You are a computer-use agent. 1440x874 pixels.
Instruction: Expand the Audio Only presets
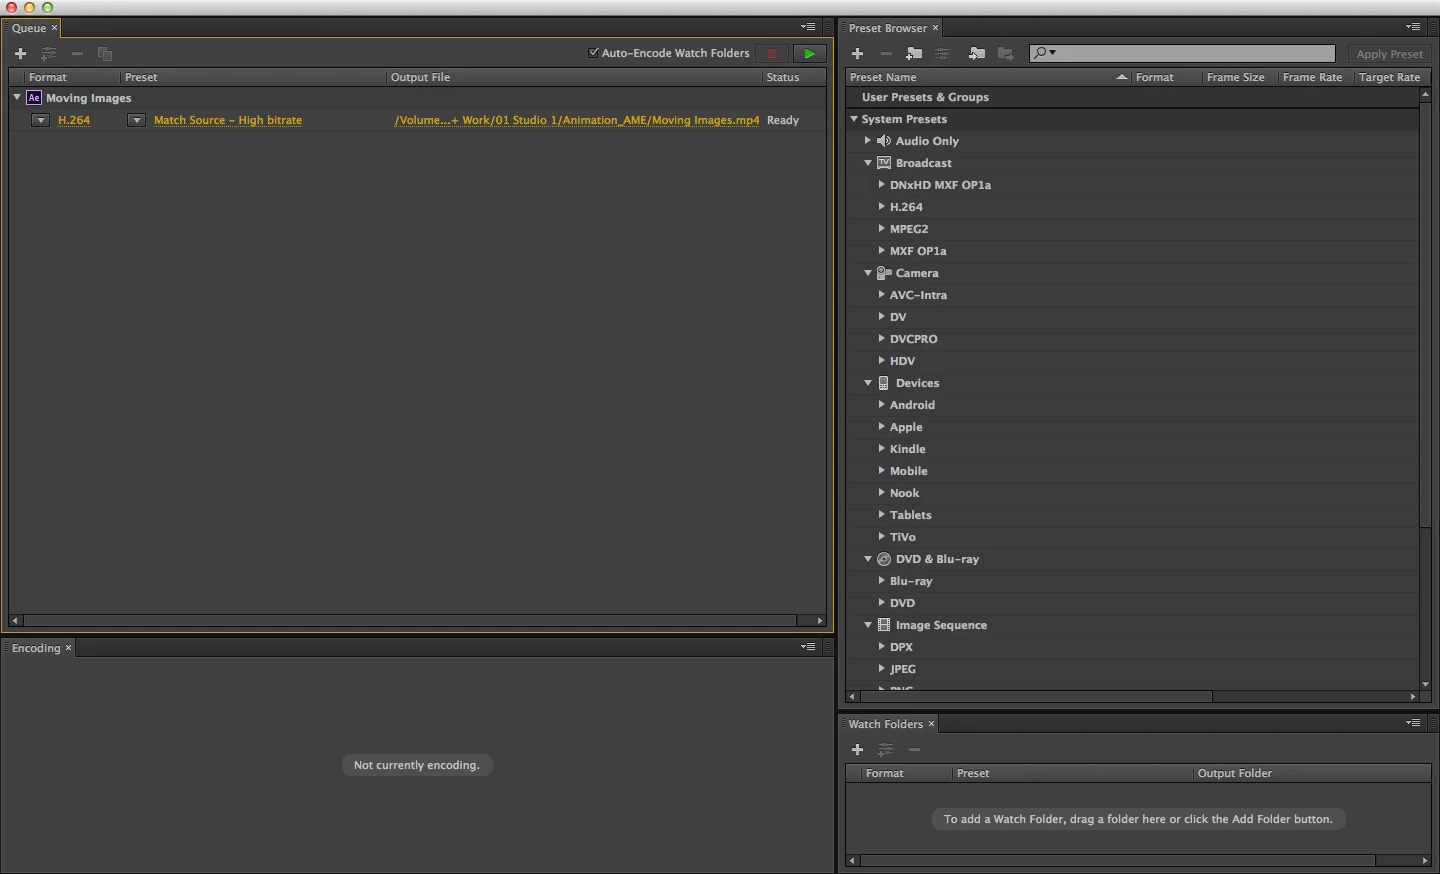pos(868,141)
